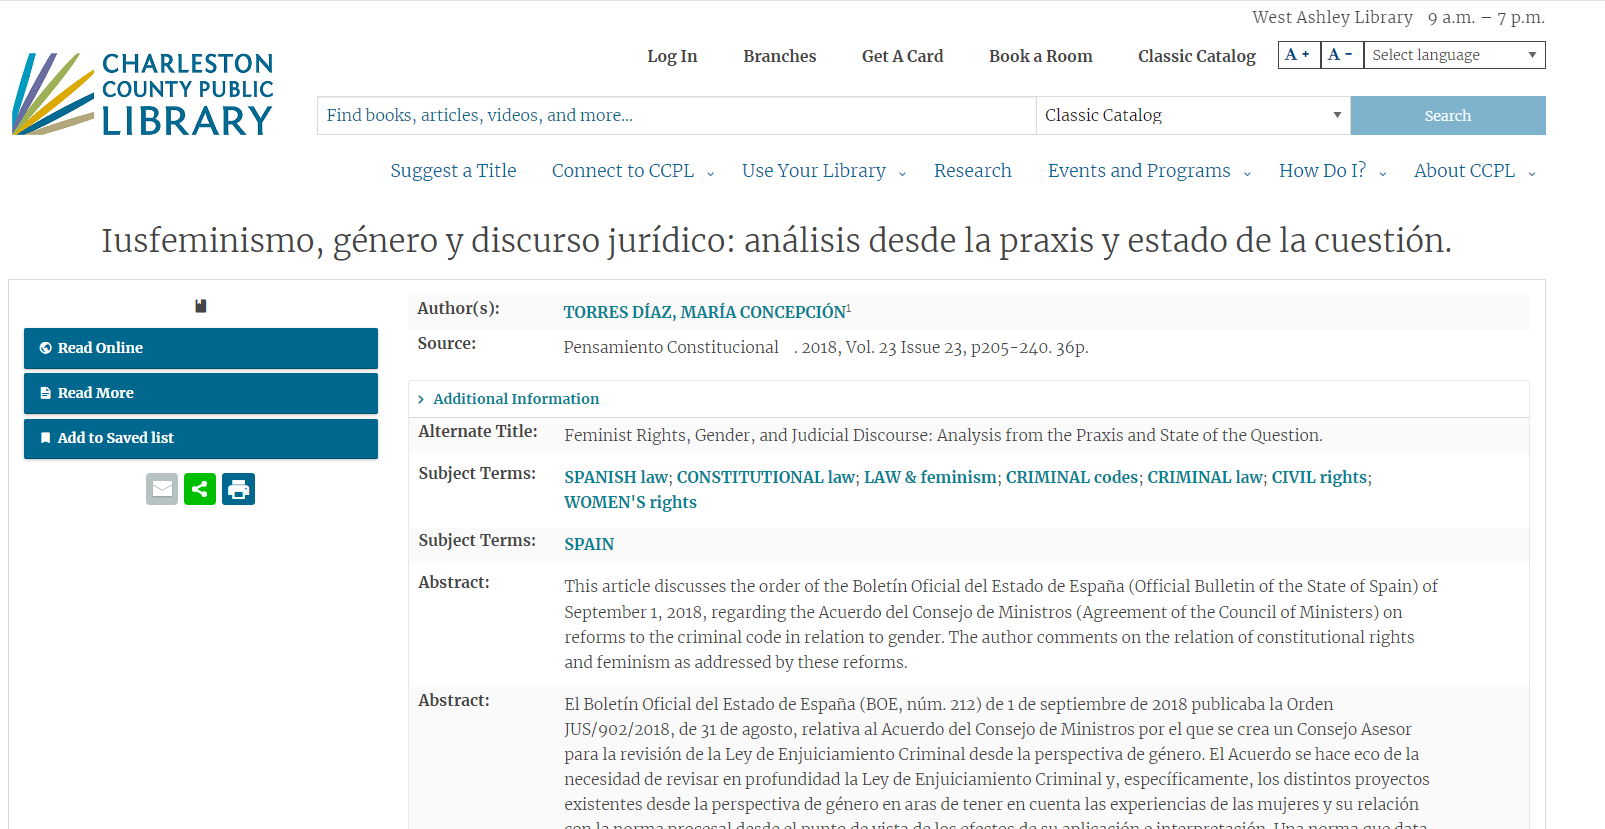Screen dimensions: 1605x829
Task: Click the Add to Saved list button
Action: pos(201,438)
